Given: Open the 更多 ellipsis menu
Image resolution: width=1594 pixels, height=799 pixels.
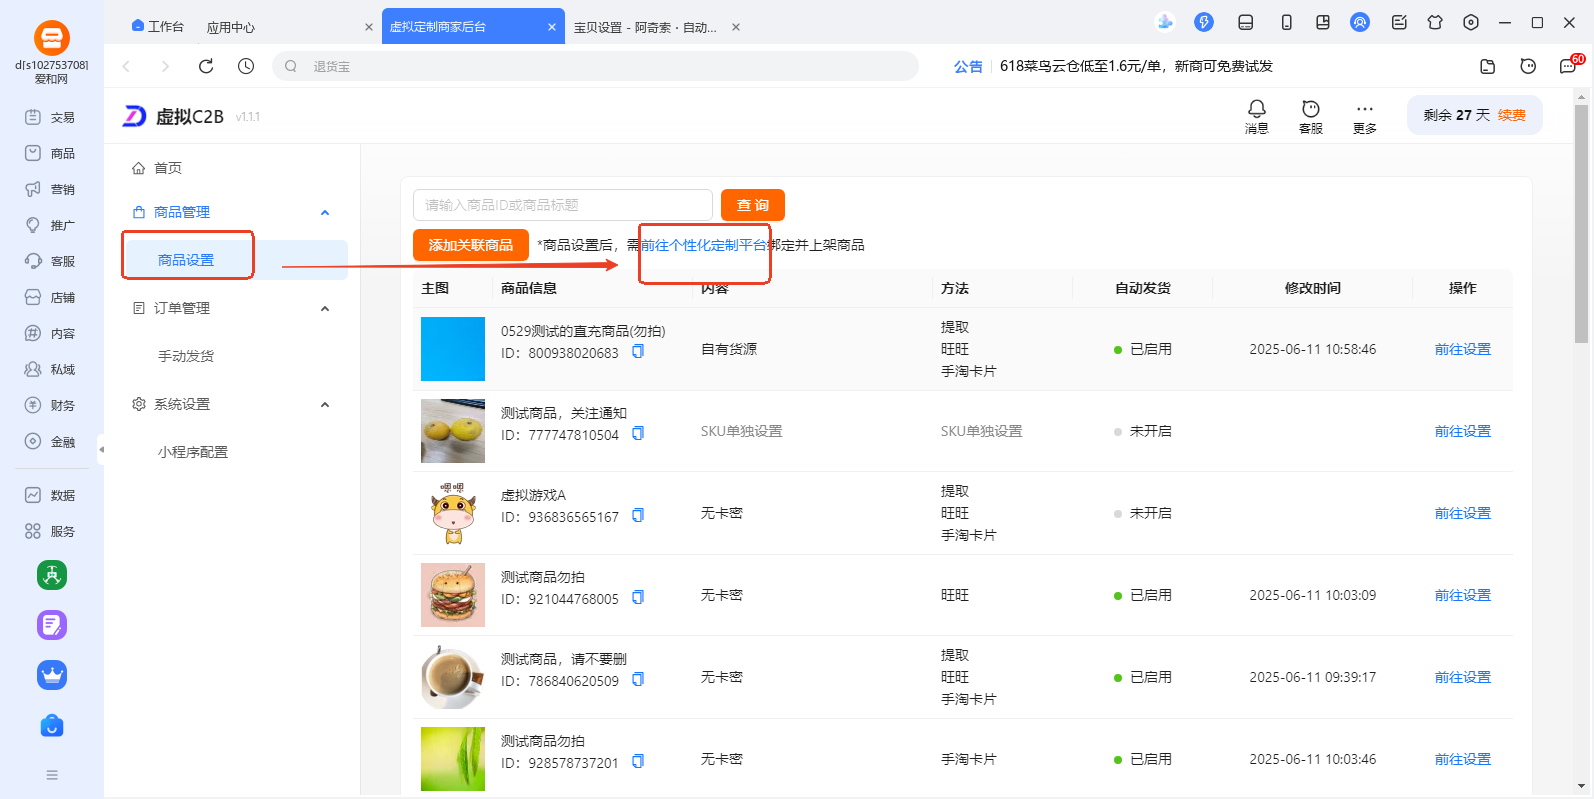Looking at the screenshot, I should (1365, 116).
